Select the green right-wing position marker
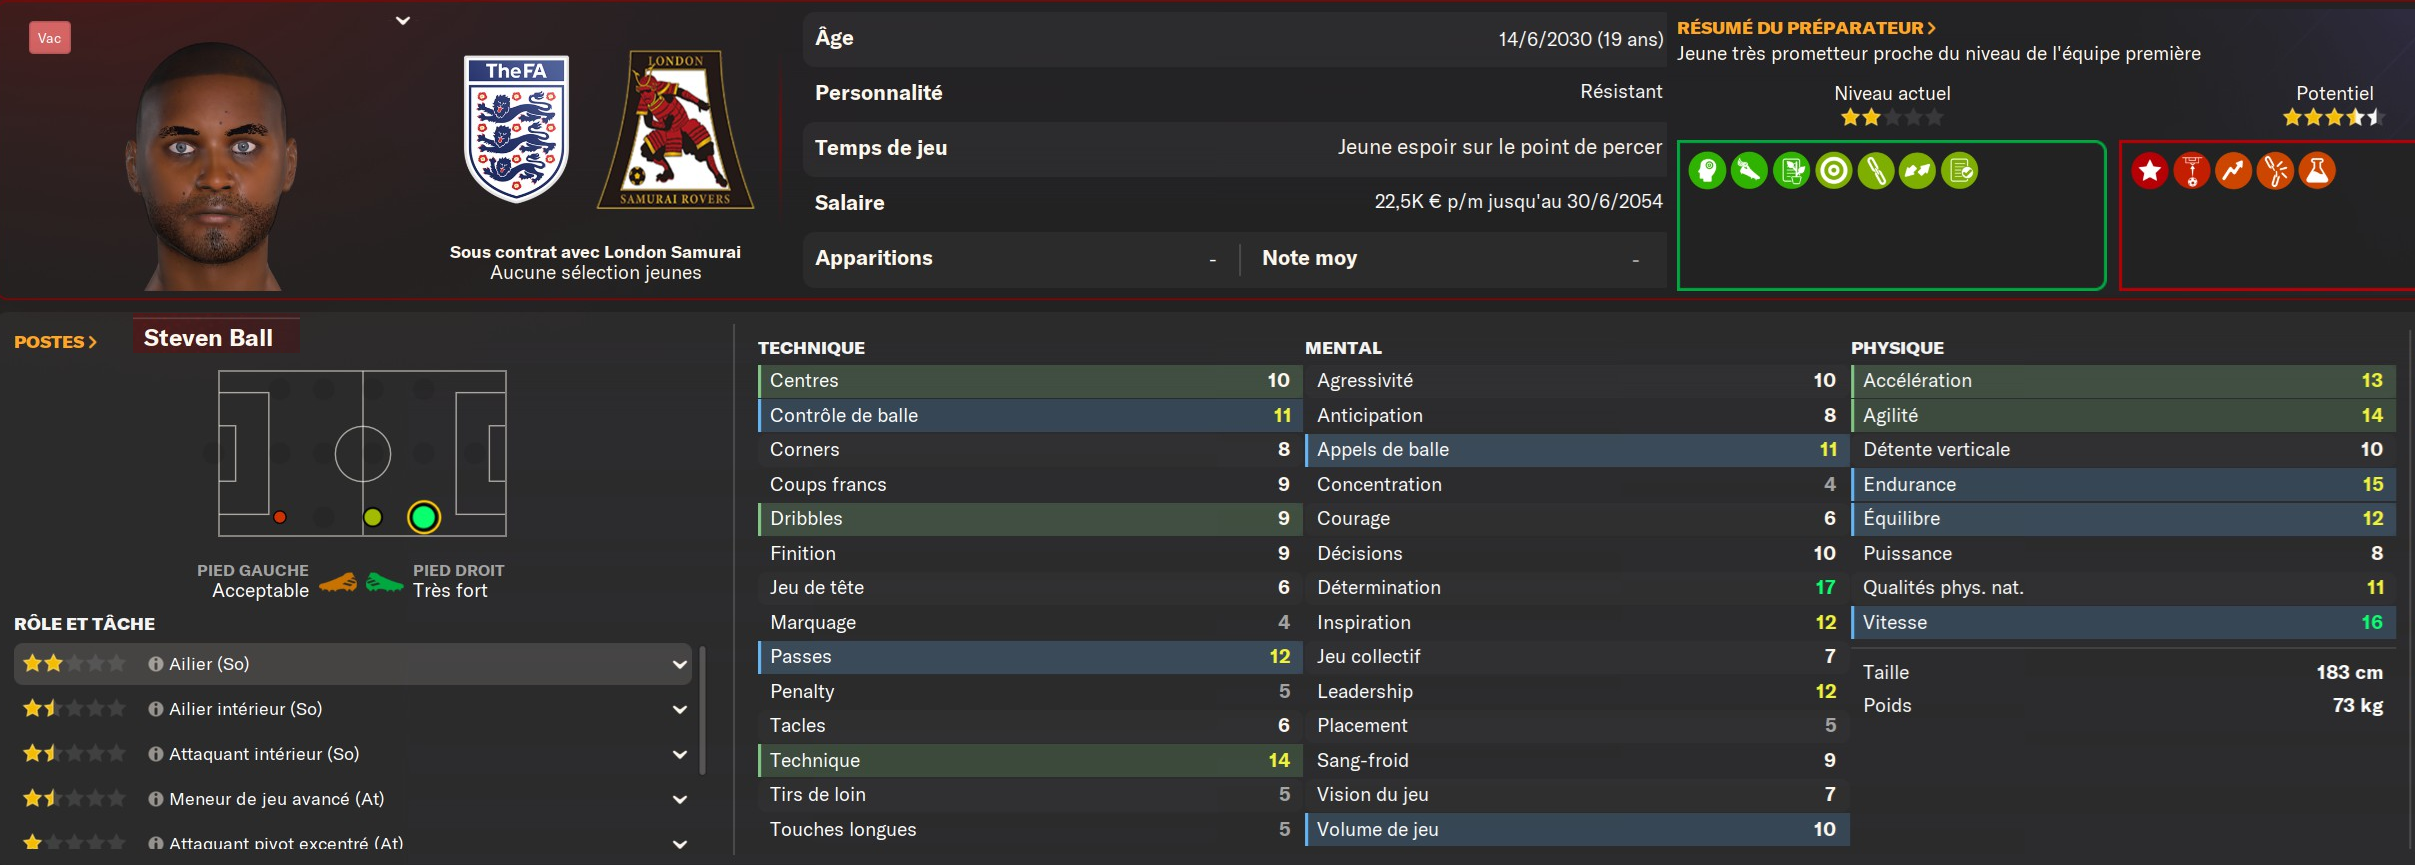 (x=424, y=517)
